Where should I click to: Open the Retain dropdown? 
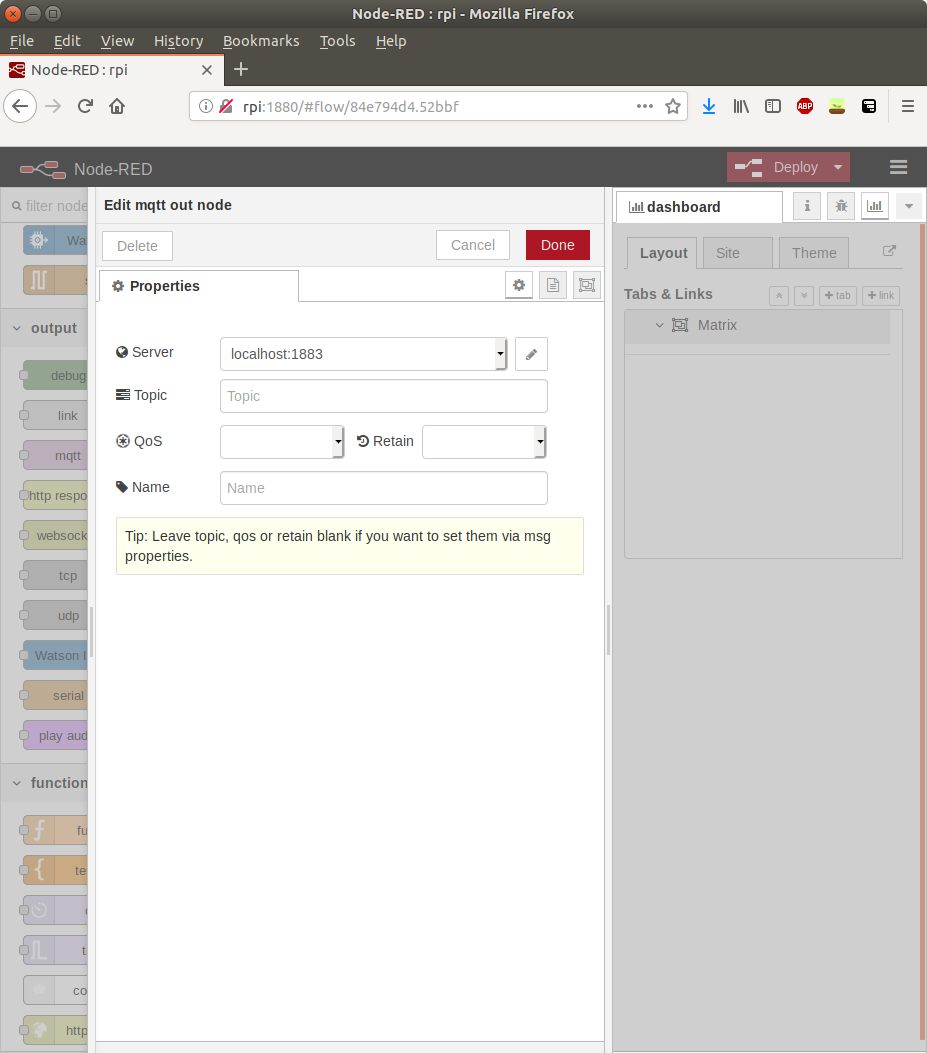(x=484, y=442)
